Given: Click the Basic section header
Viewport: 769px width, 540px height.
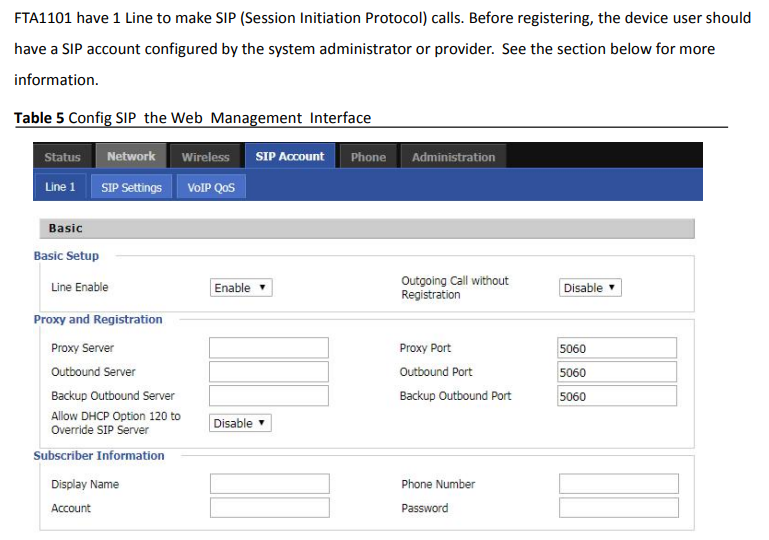Looking at the screenshot, I should point(367,229).
